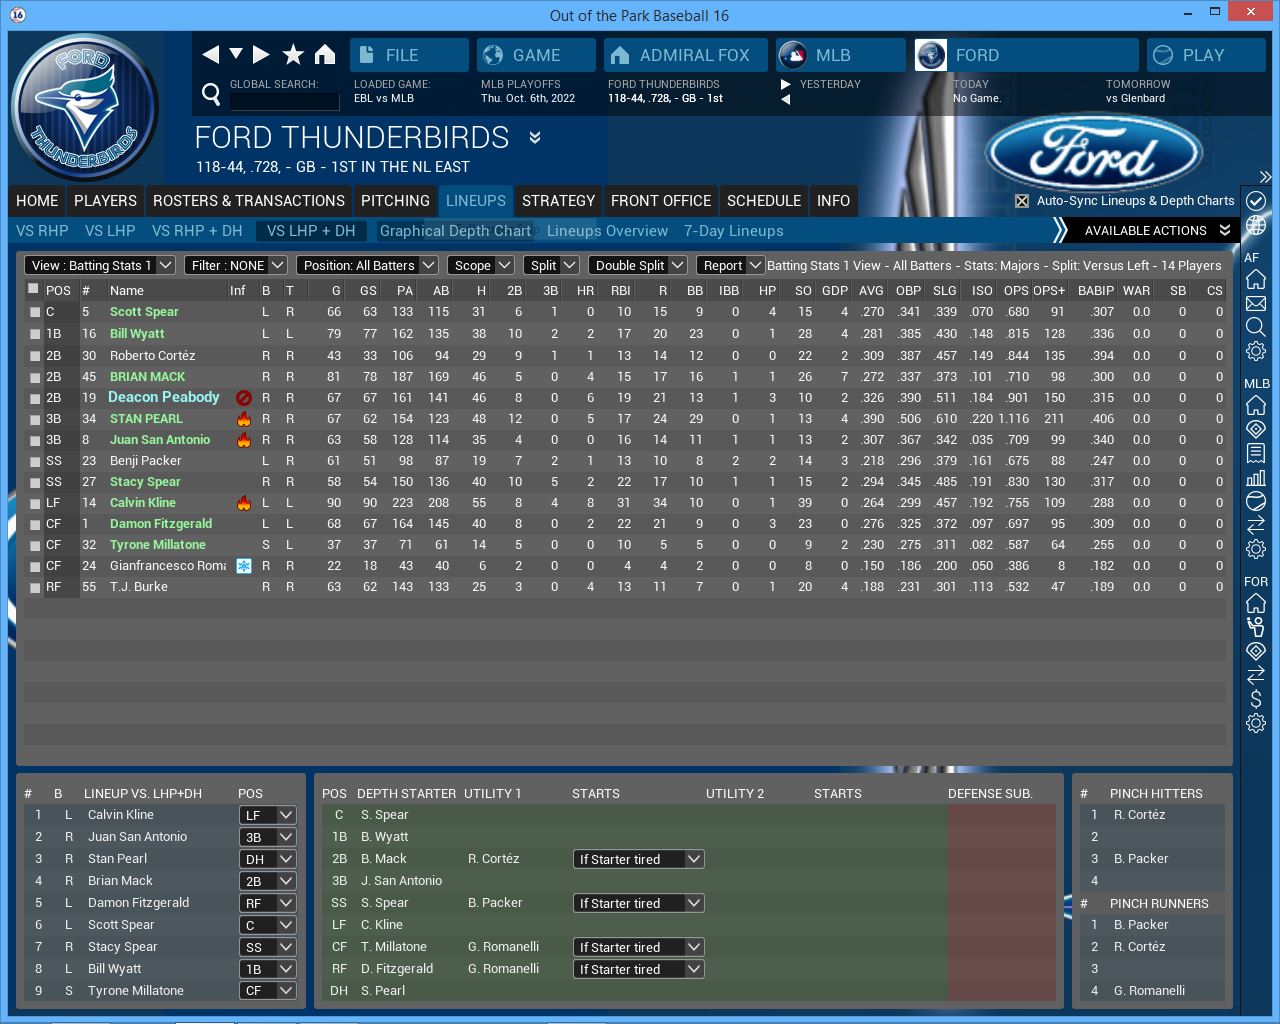1280x1024 pixels.
Task: Open the MLB section baseball diamond icon
Action: (1256, 429)
